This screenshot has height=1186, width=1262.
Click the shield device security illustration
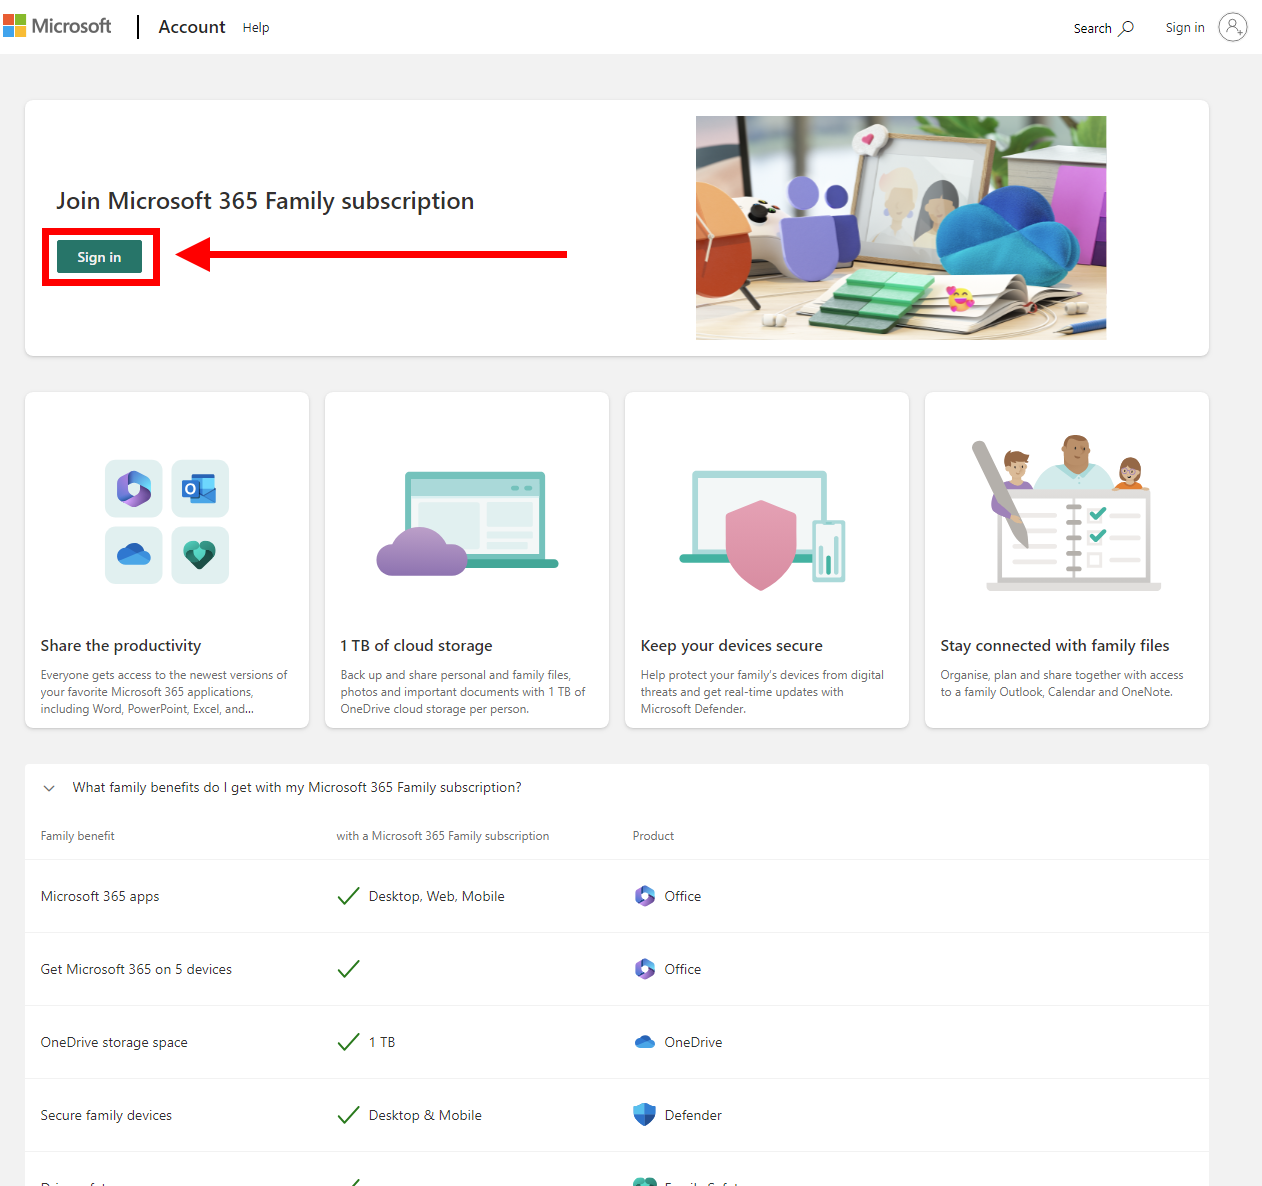763,530
